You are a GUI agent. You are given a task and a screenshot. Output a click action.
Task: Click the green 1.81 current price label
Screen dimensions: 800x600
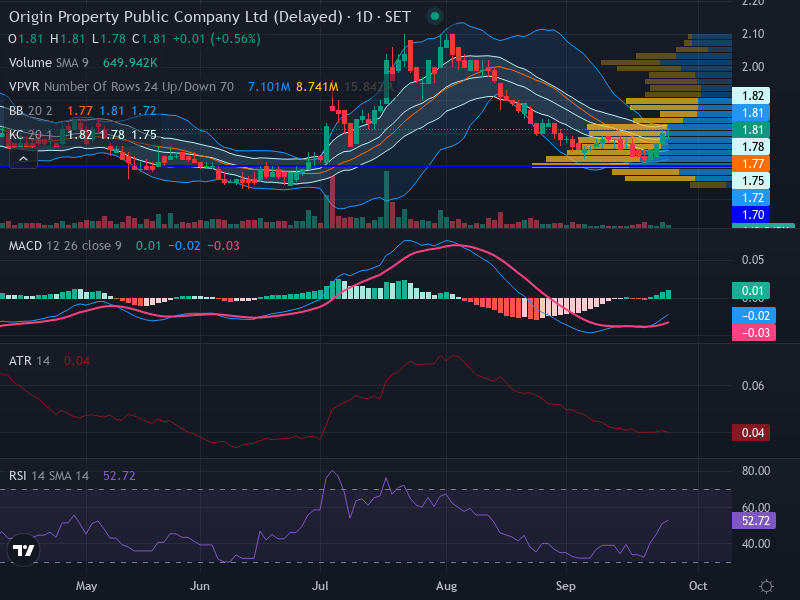coord(751,130)
